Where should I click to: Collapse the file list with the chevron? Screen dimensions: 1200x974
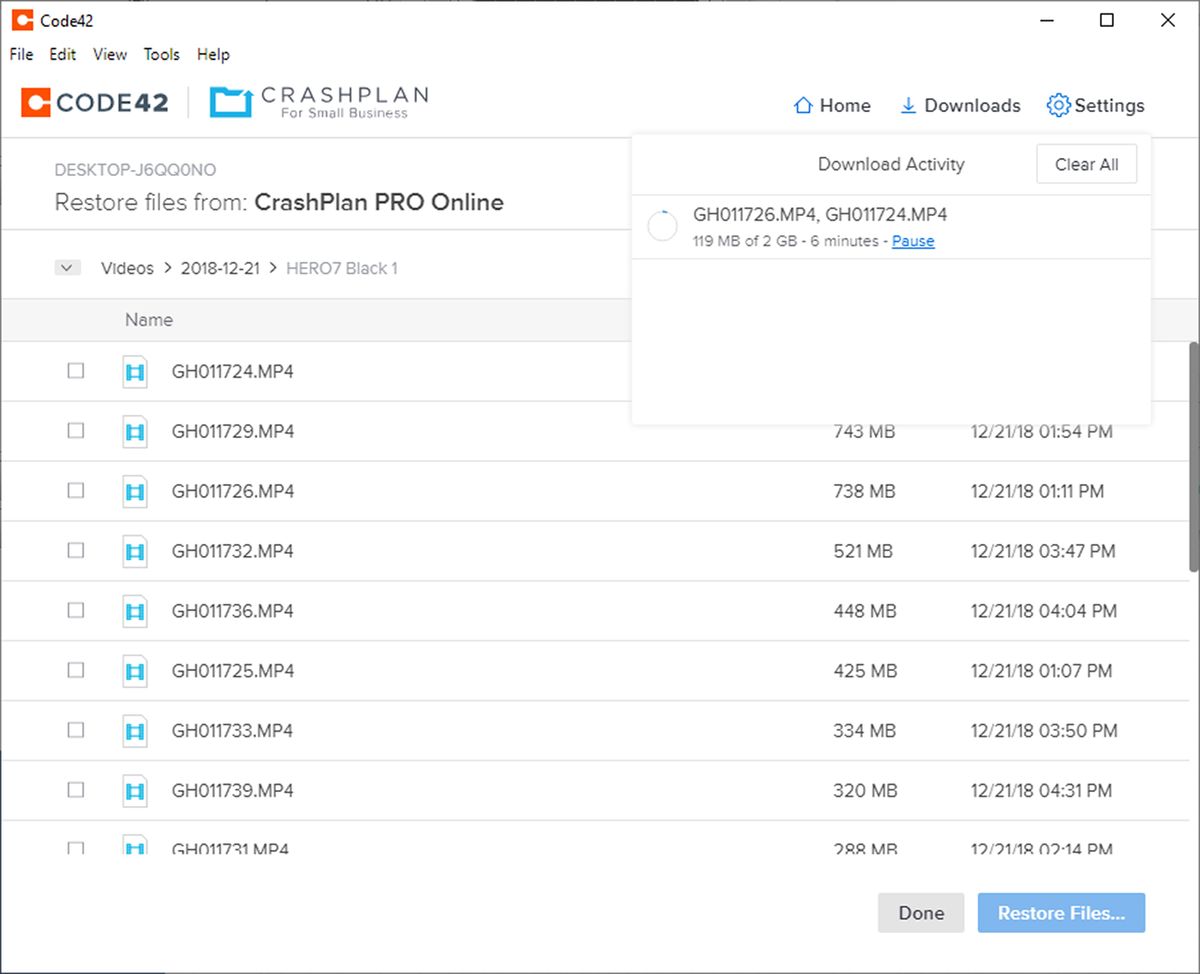click(x=67, y=267)
